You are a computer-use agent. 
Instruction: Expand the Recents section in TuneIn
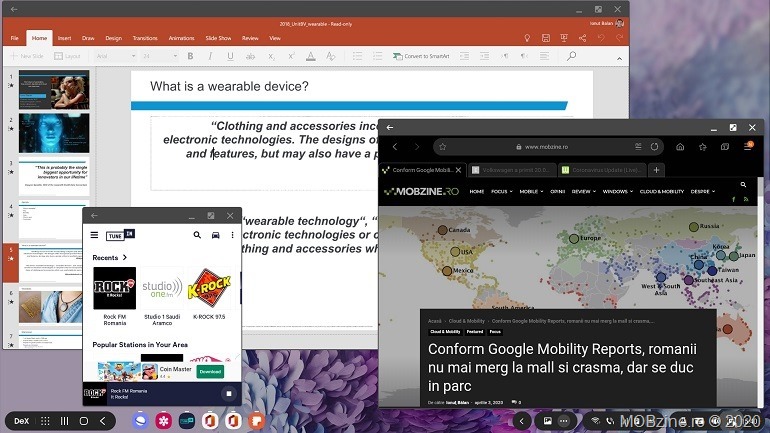(x=110, y=257)
